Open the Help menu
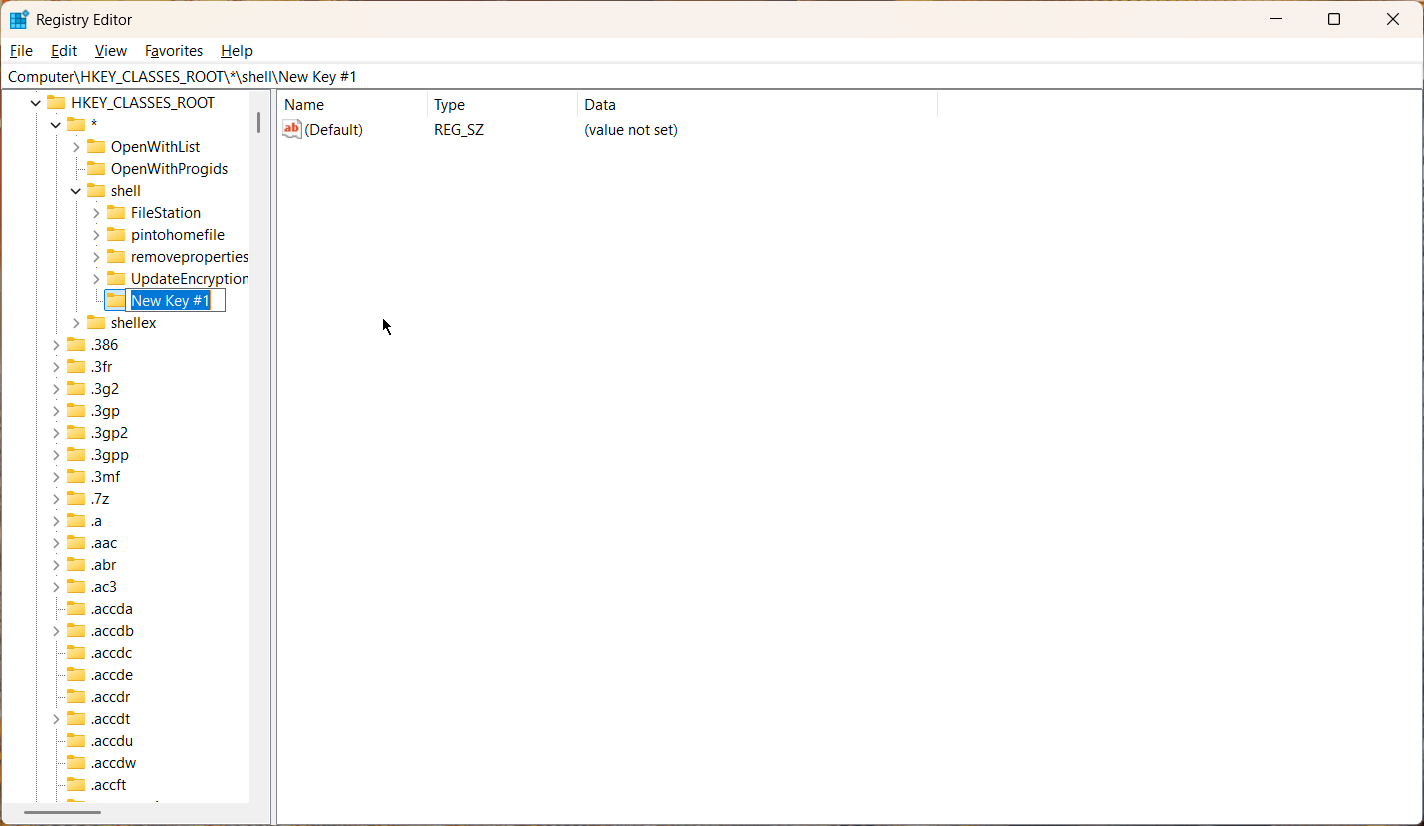 (237, 50)
